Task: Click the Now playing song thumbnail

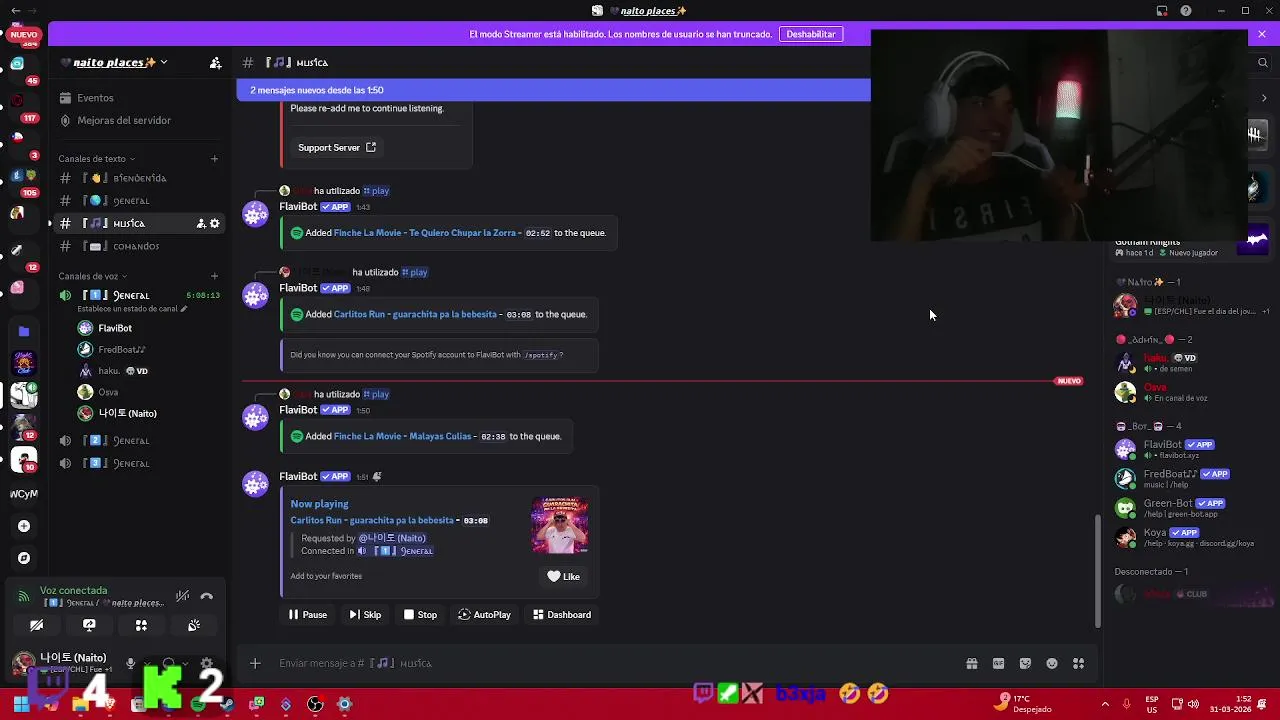Action: coord(560,525)
